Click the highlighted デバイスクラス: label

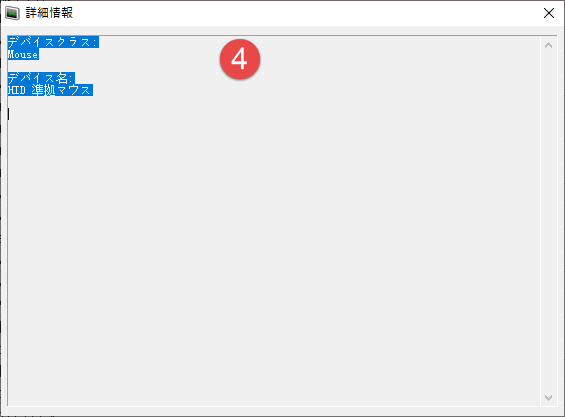53,42
